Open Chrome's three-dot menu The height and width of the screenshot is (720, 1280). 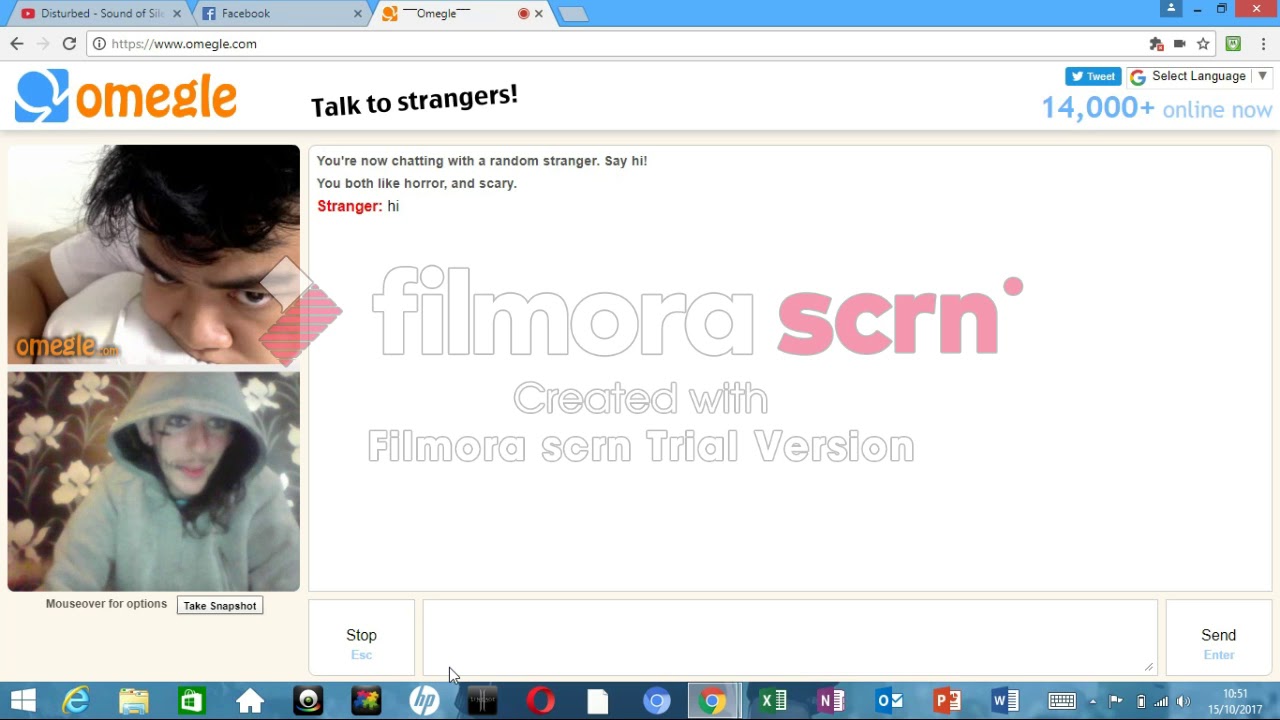coord(1264,44)
